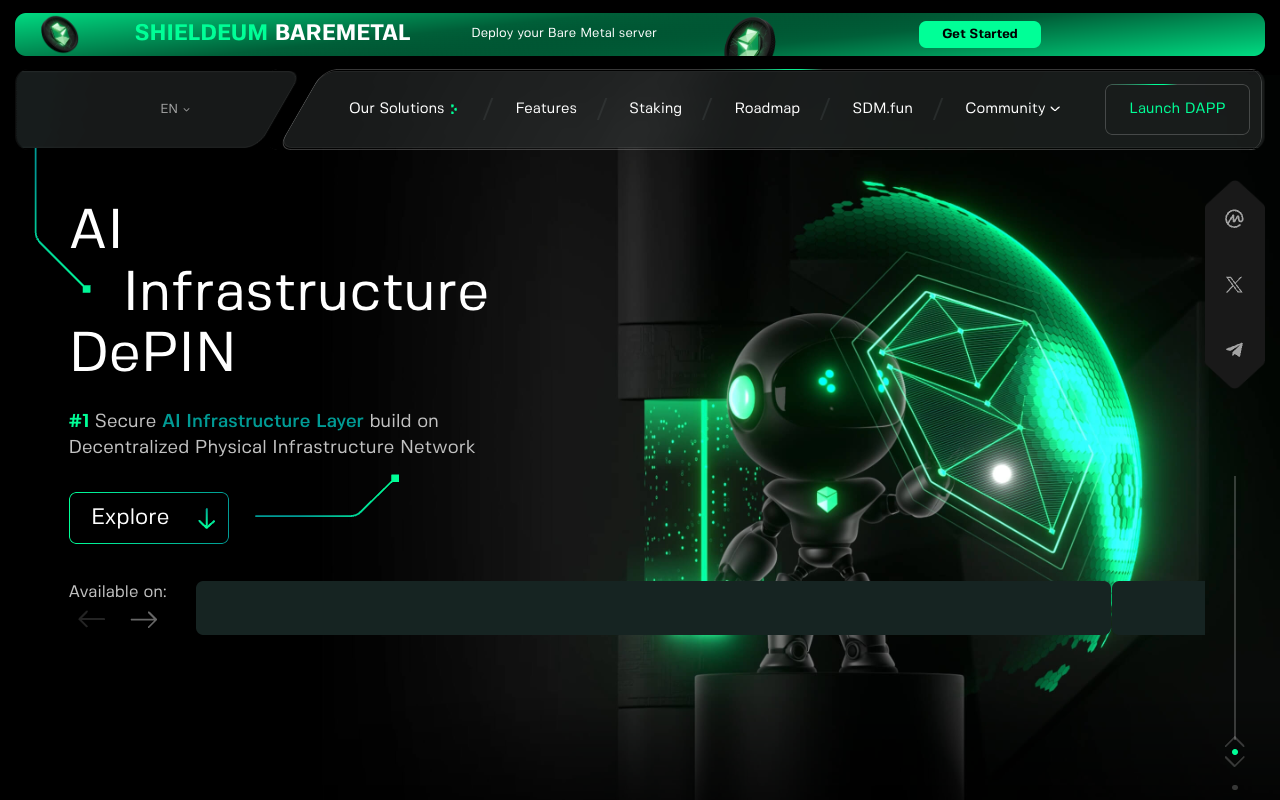Click the grey scroll indicator dot at bottom
This screenshot has width=1280, height=800.
(1235, 787)
